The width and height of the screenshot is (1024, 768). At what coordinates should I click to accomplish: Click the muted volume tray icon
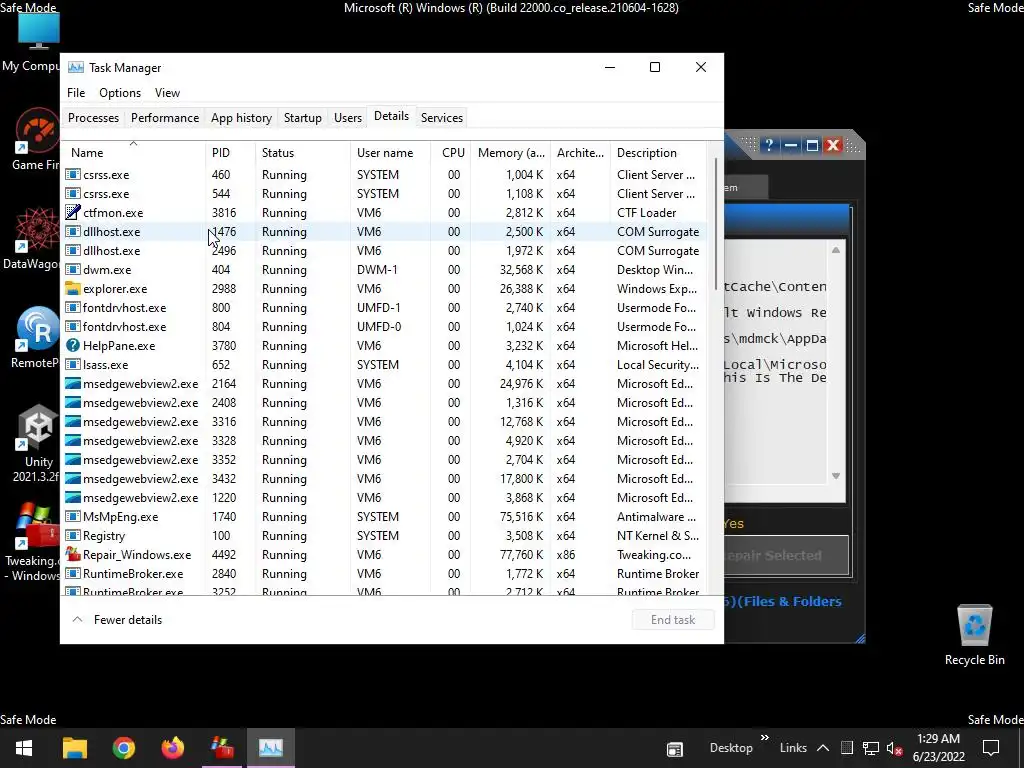point(894,748)
